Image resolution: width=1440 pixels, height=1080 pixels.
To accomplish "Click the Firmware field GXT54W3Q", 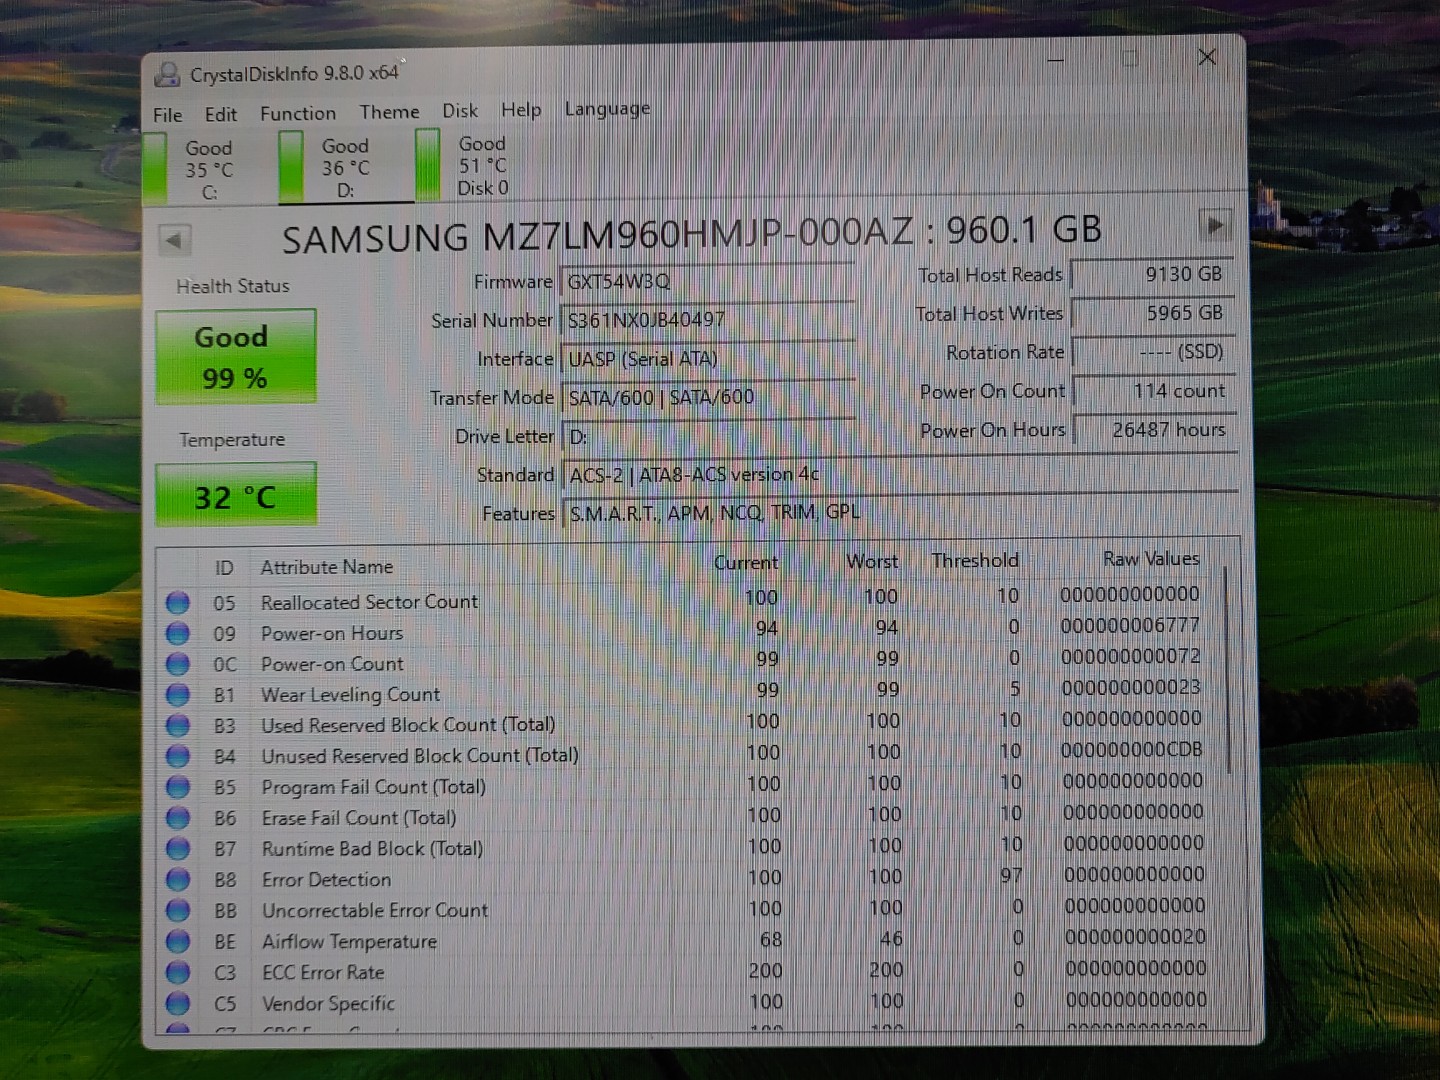I will click(707, 281).
